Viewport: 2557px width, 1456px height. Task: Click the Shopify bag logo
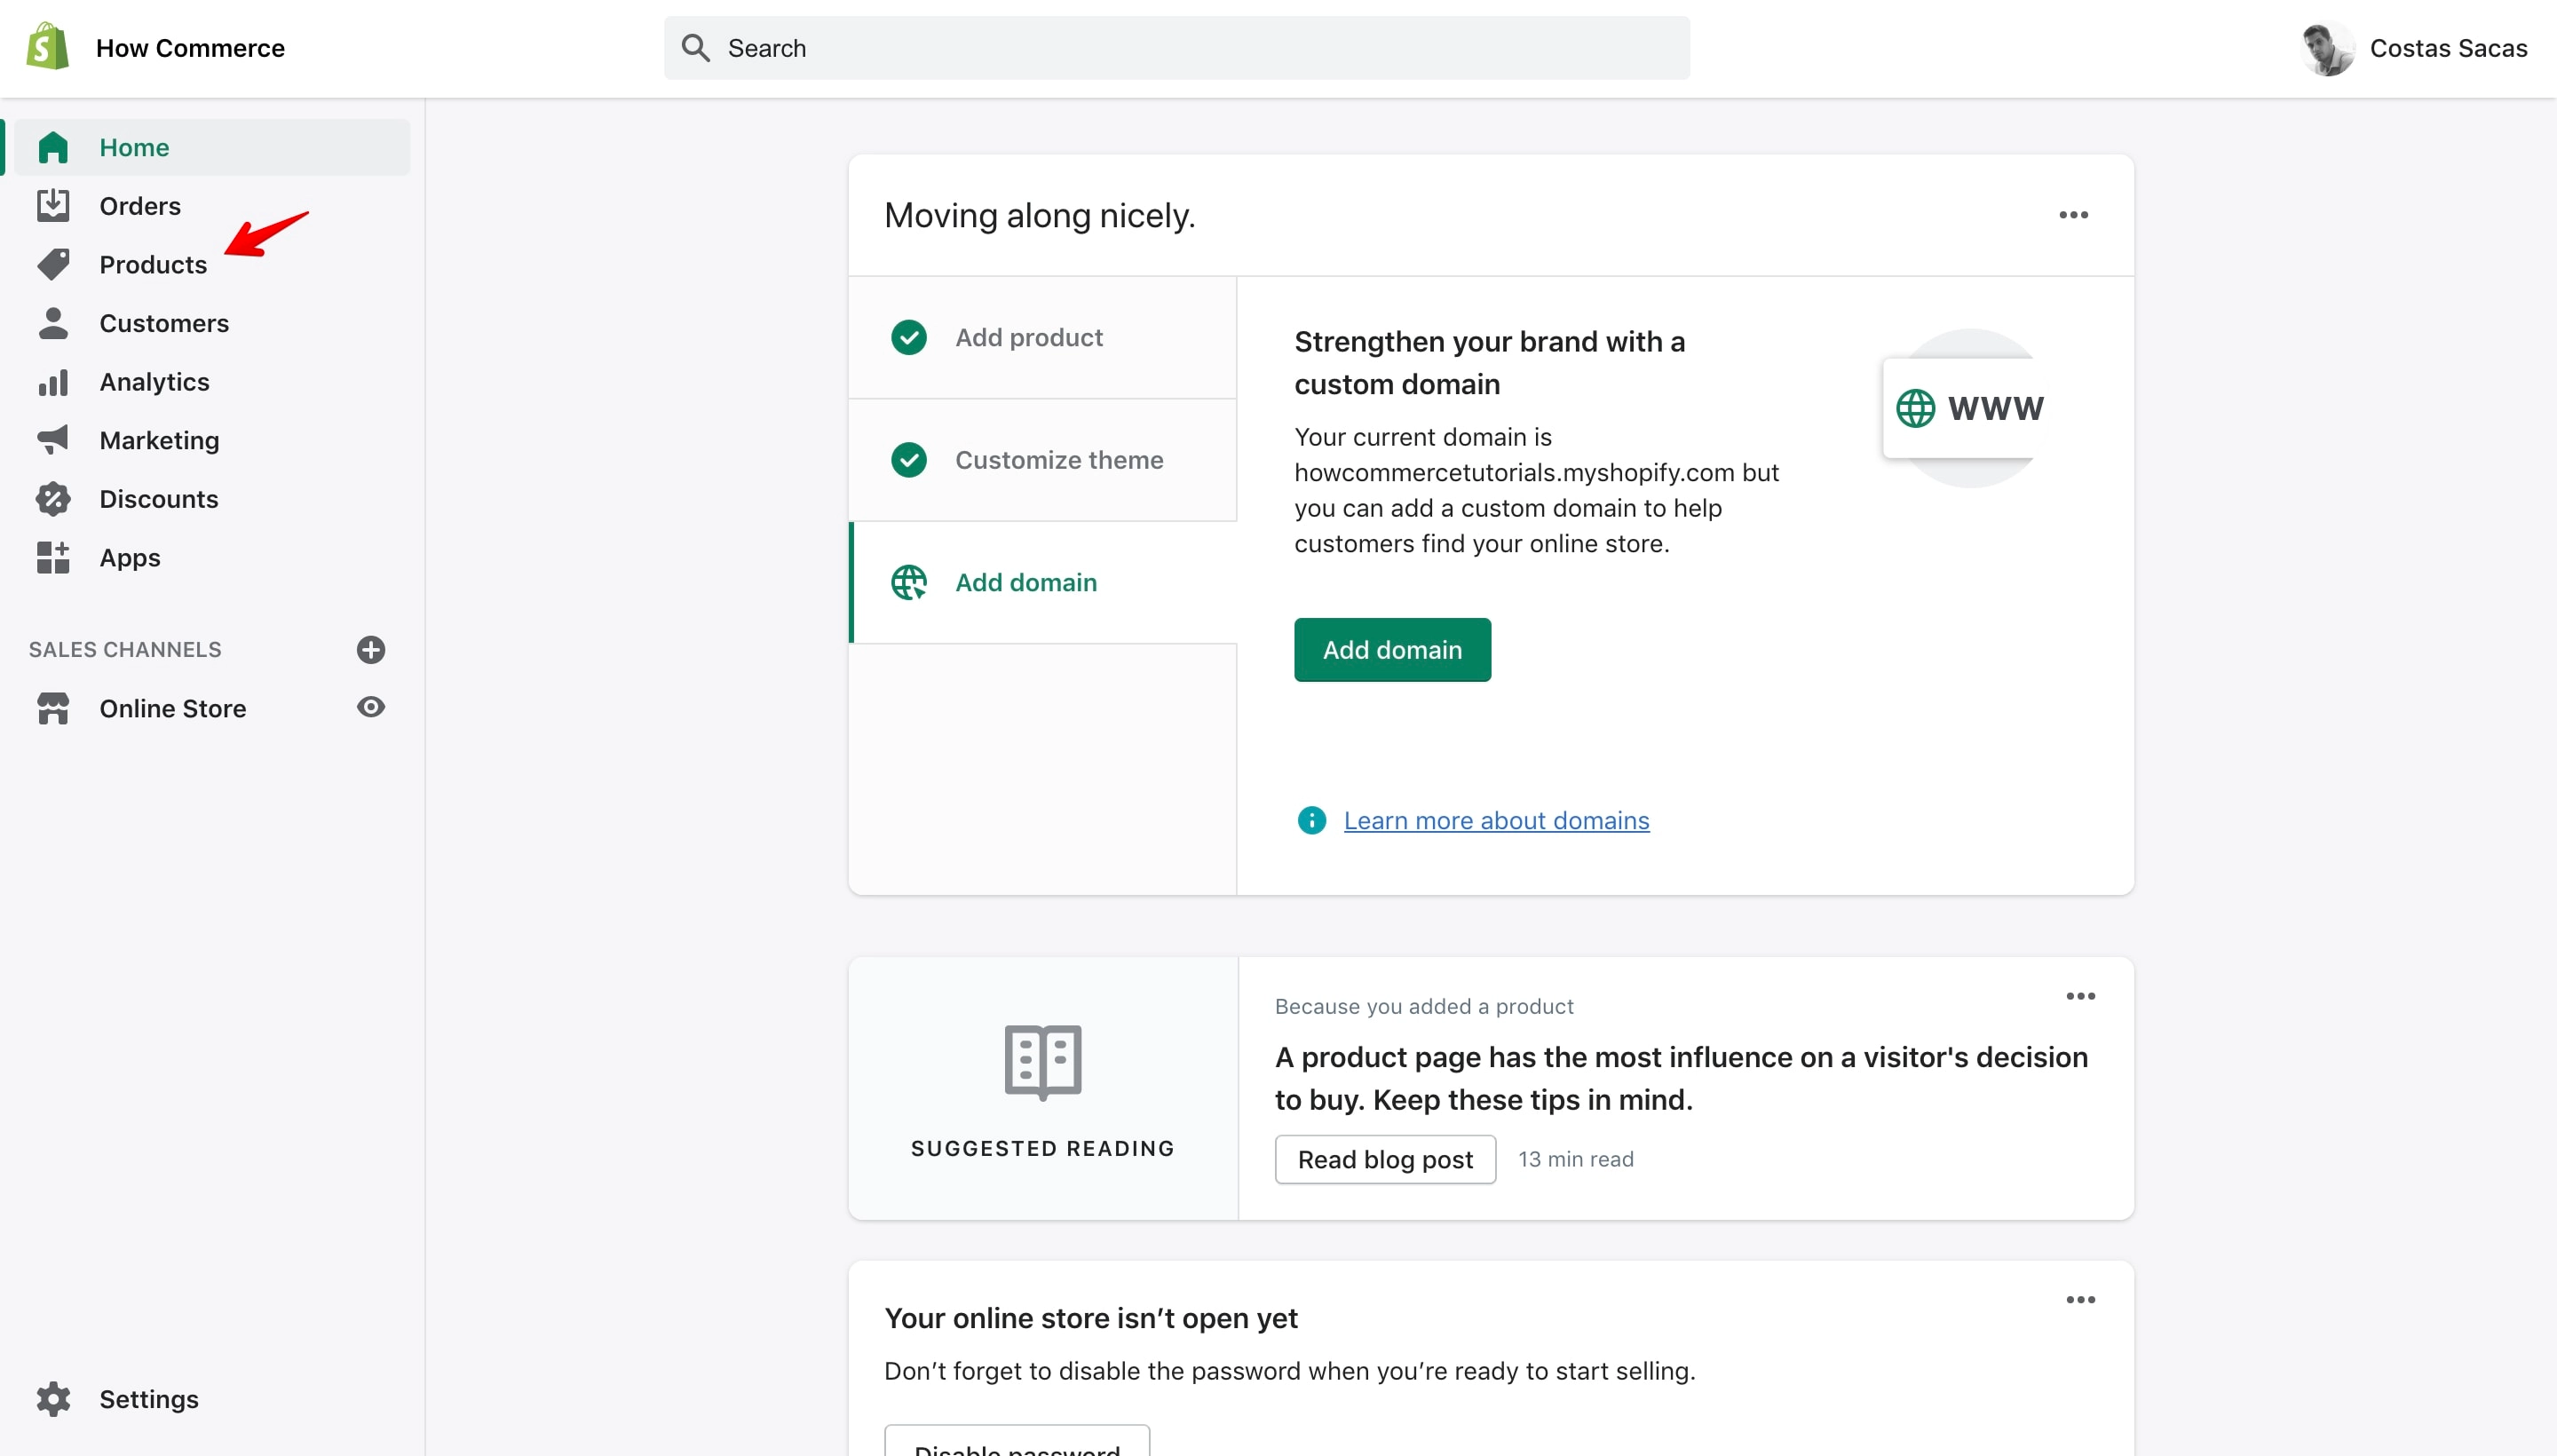pyautogui.click(x=48, y=47)
